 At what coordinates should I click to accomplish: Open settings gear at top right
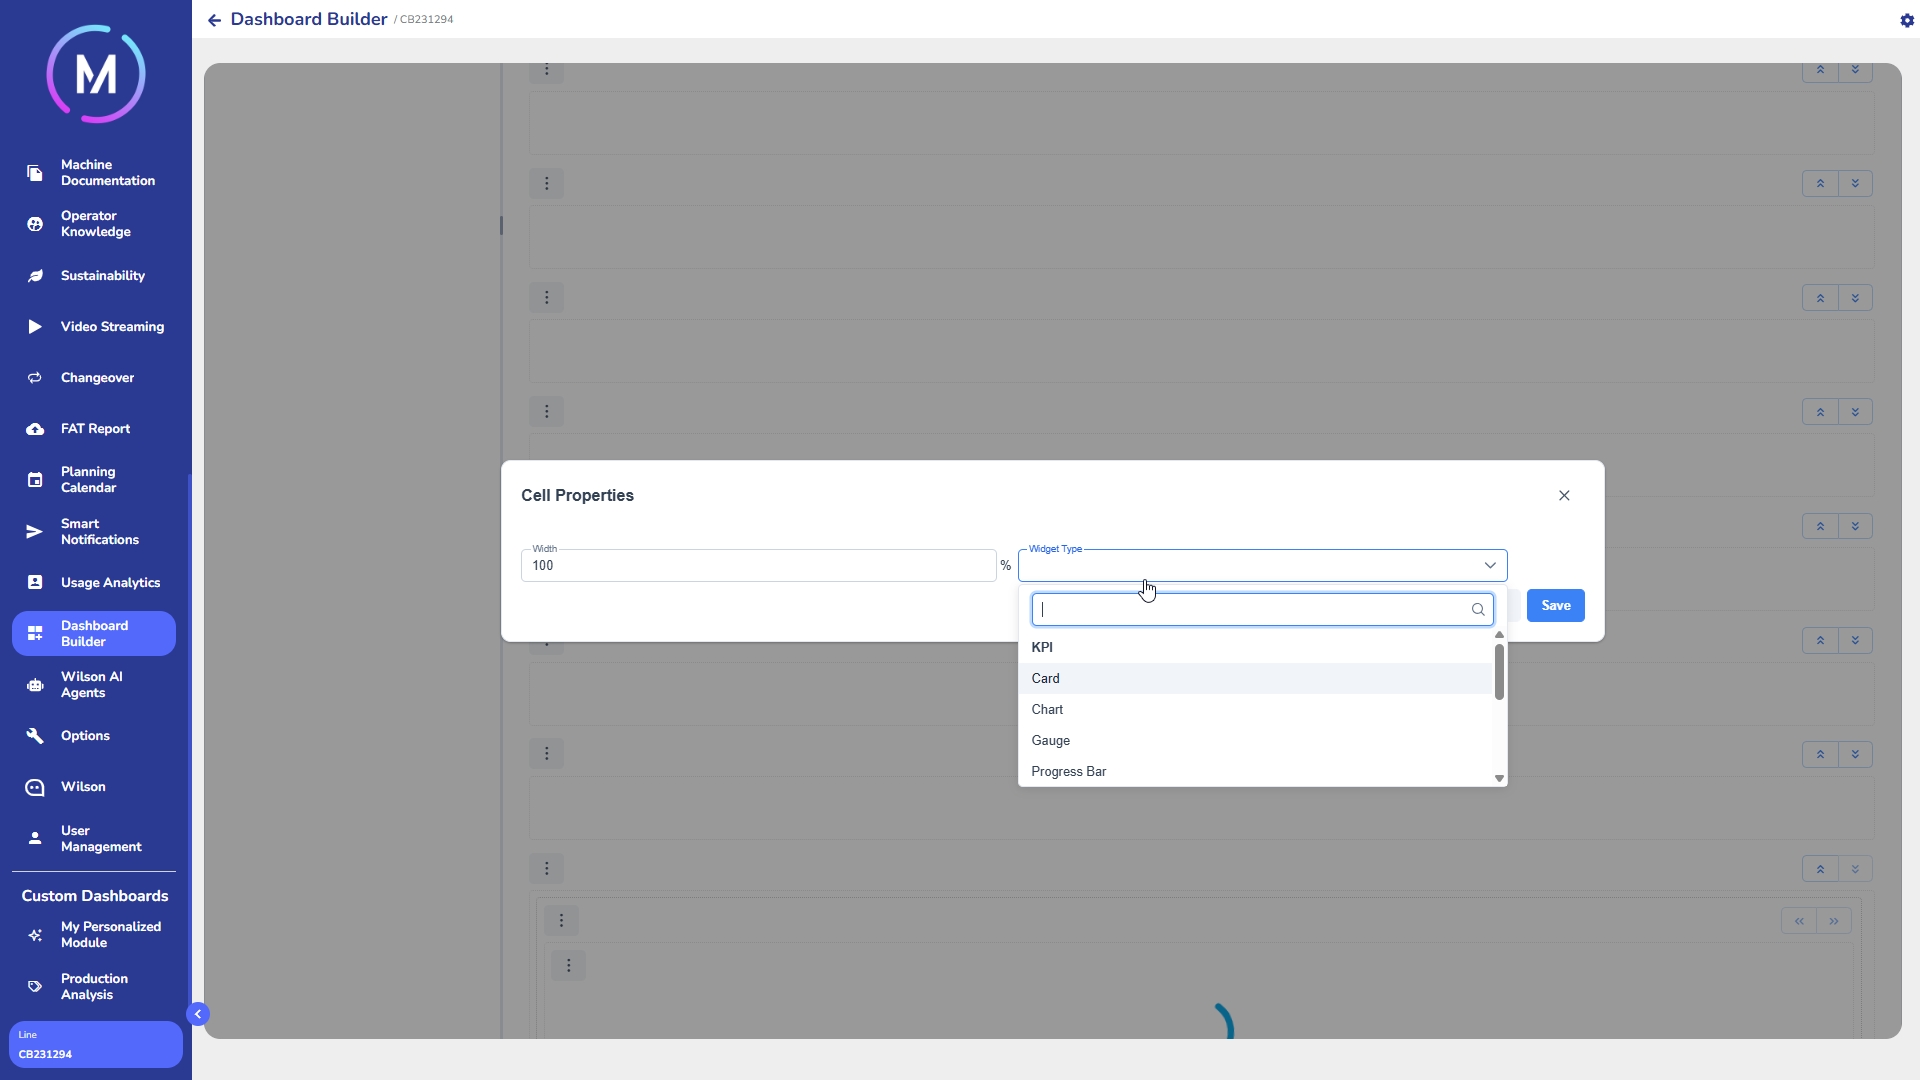pyautogui.click(x=1906, y=20)
